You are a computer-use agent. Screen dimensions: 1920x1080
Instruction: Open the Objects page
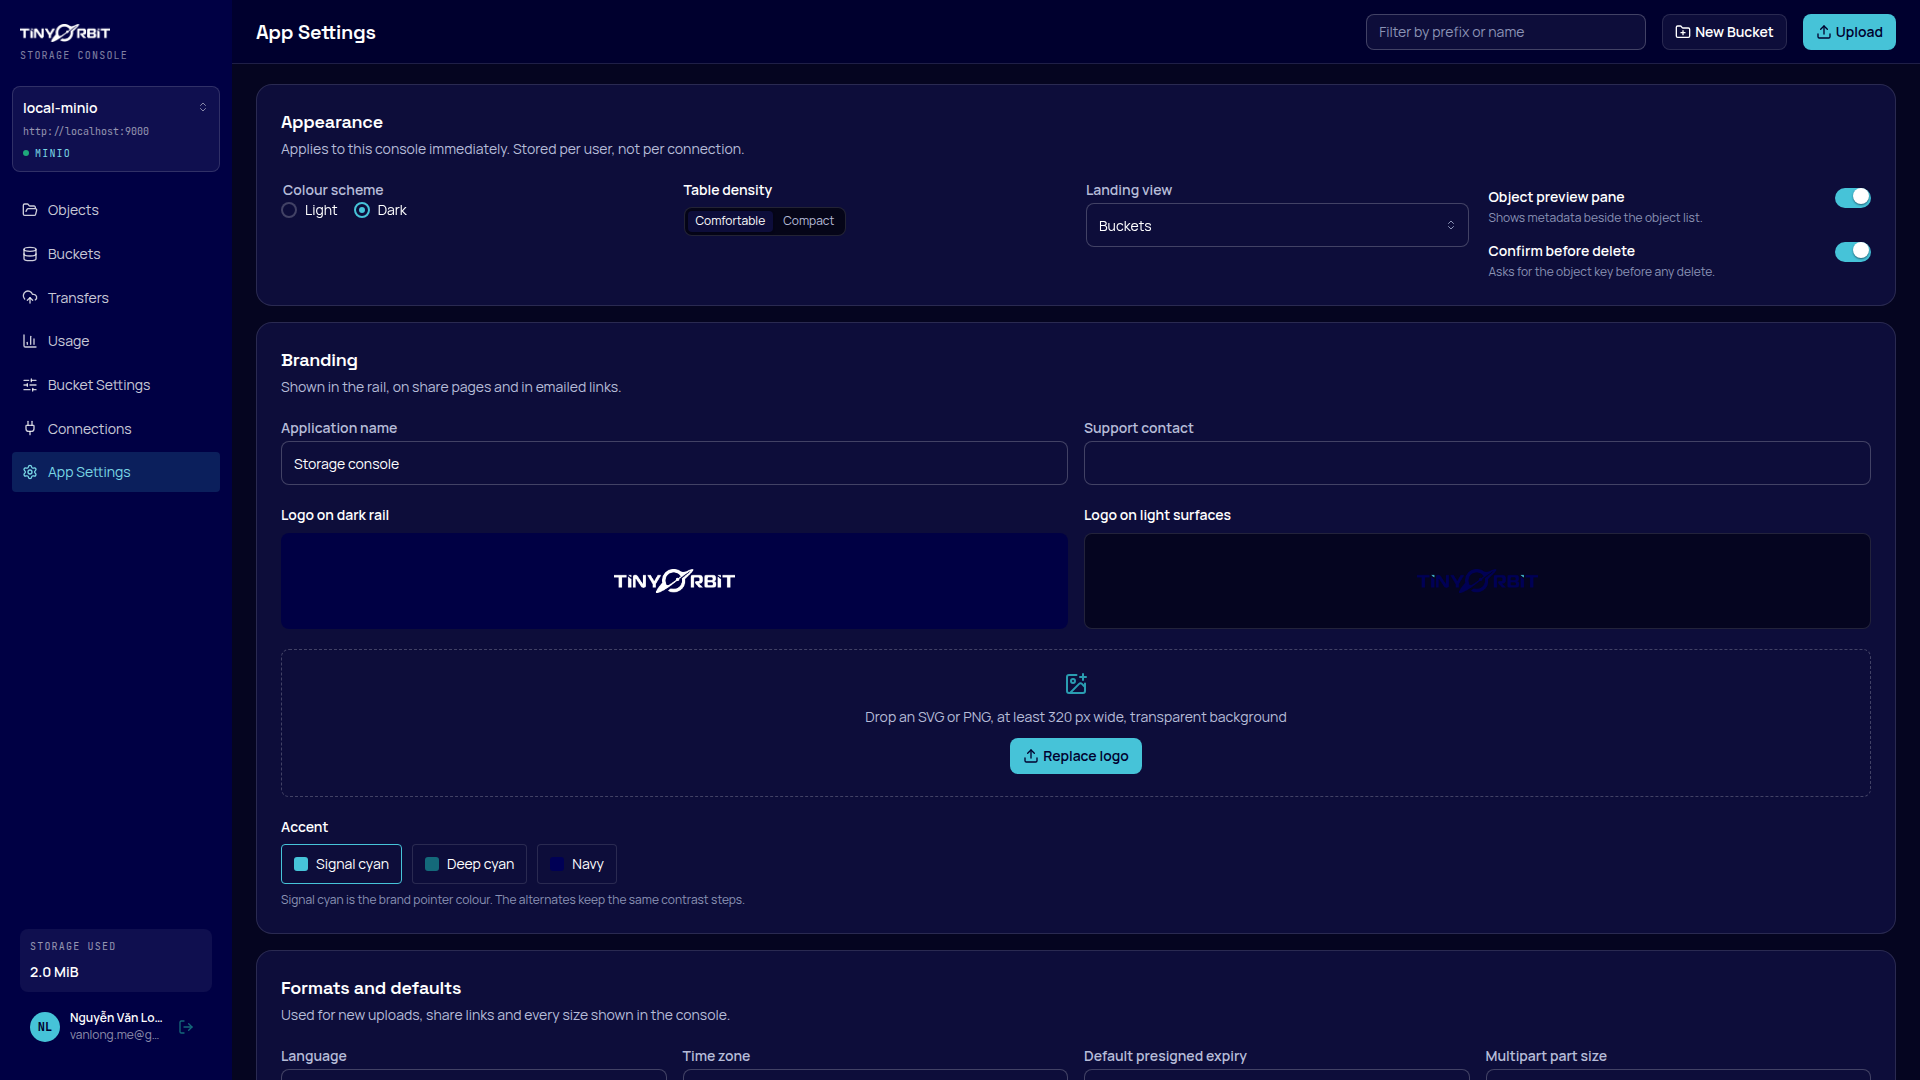[x=116, y=210]
